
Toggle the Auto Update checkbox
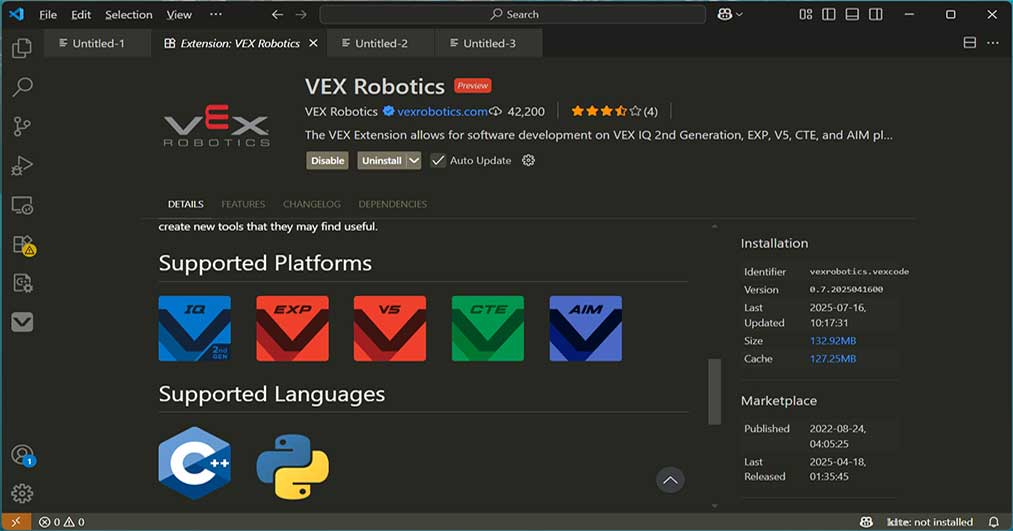click(438, 160)
